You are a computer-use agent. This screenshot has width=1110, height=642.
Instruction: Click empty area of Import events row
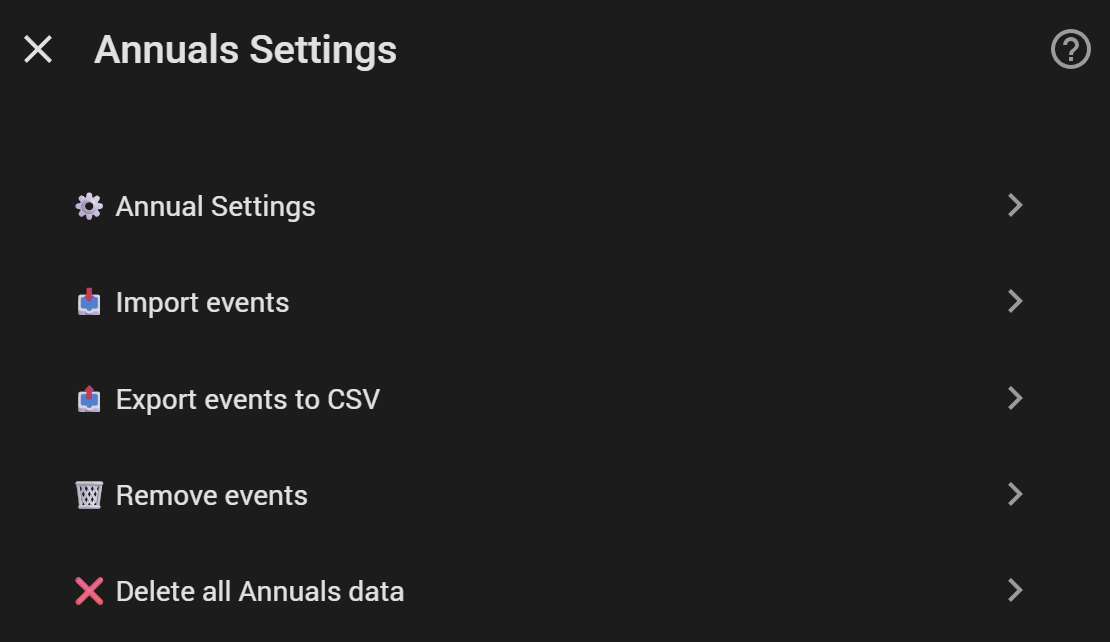(637, 302)
